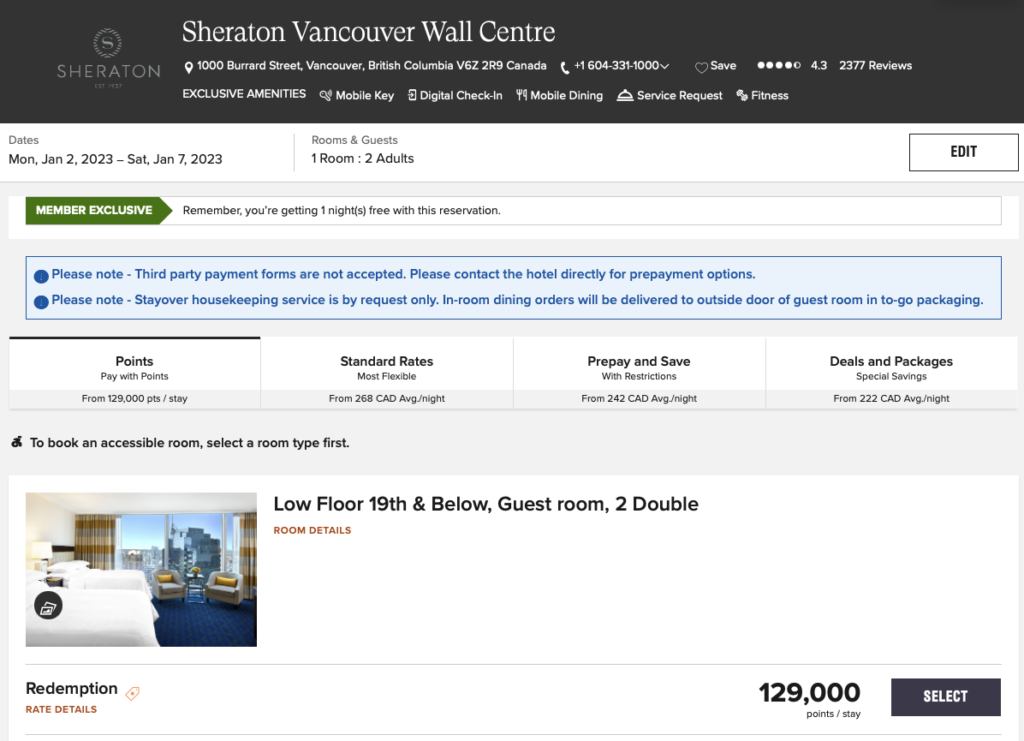Switch to the Standard Rates tab
Image resolution: width=1024 pixels, height=741 pixels.
(x=386, y=362)
